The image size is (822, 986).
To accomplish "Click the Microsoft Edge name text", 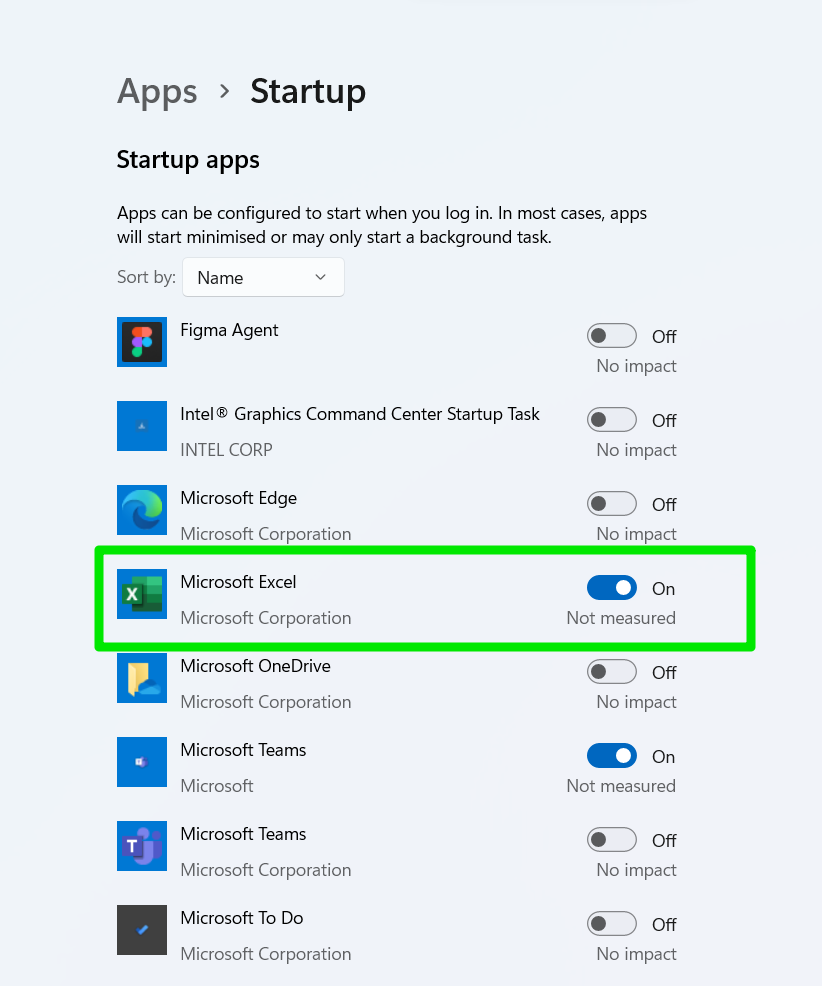I will coord(238,499).
